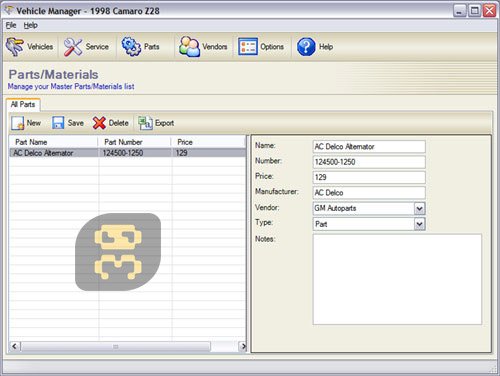
Task: Switch to the All Parts tab
Action: [23, 105]
